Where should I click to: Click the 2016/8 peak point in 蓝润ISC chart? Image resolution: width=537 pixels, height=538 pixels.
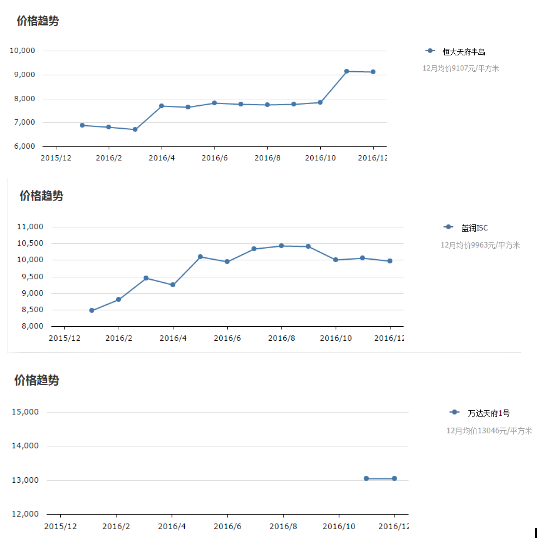click(281, 246)
